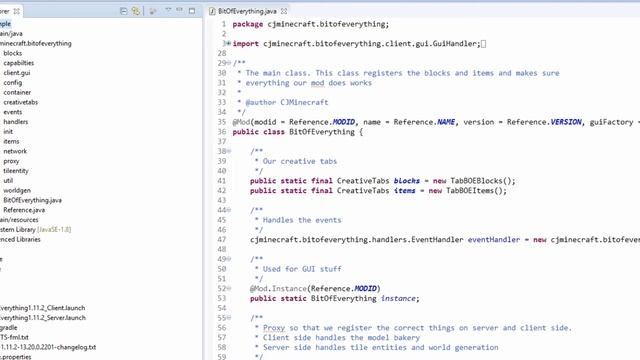Close the BitOfEverything.java editor tab

tap(284, 11)
